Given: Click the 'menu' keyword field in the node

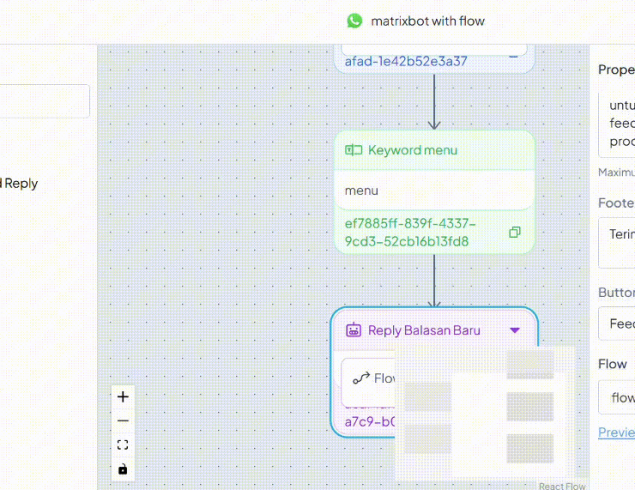Looking at the screenshot, I should coord(434,190).
